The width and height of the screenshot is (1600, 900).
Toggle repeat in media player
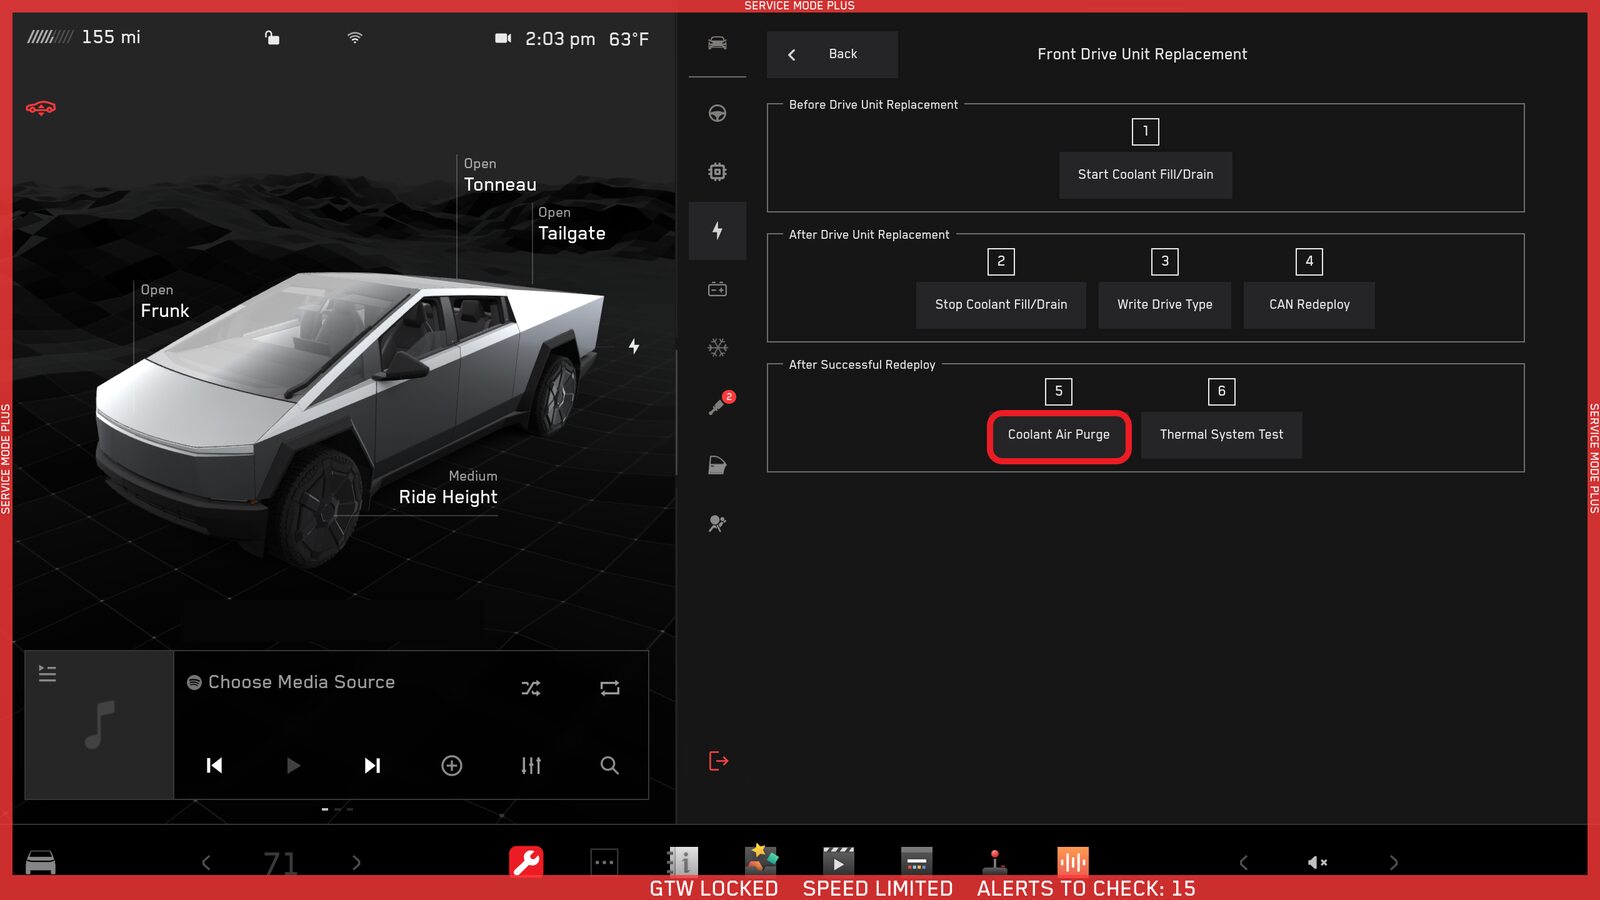coord(610,688)
